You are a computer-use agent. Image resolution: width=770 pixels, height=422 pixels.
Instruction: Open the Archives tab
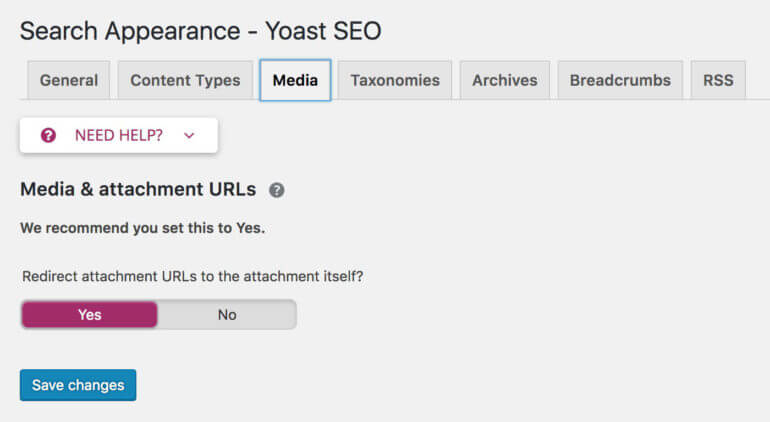coord(505,80)
